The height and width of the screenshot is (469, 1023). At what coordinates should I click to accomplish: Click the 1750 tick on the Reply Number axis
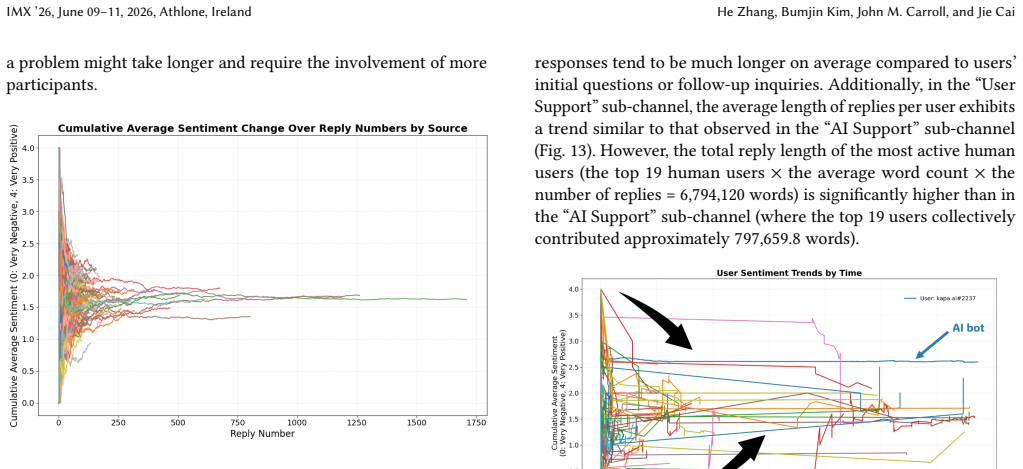pyautogui.click(x=476, y=422)
